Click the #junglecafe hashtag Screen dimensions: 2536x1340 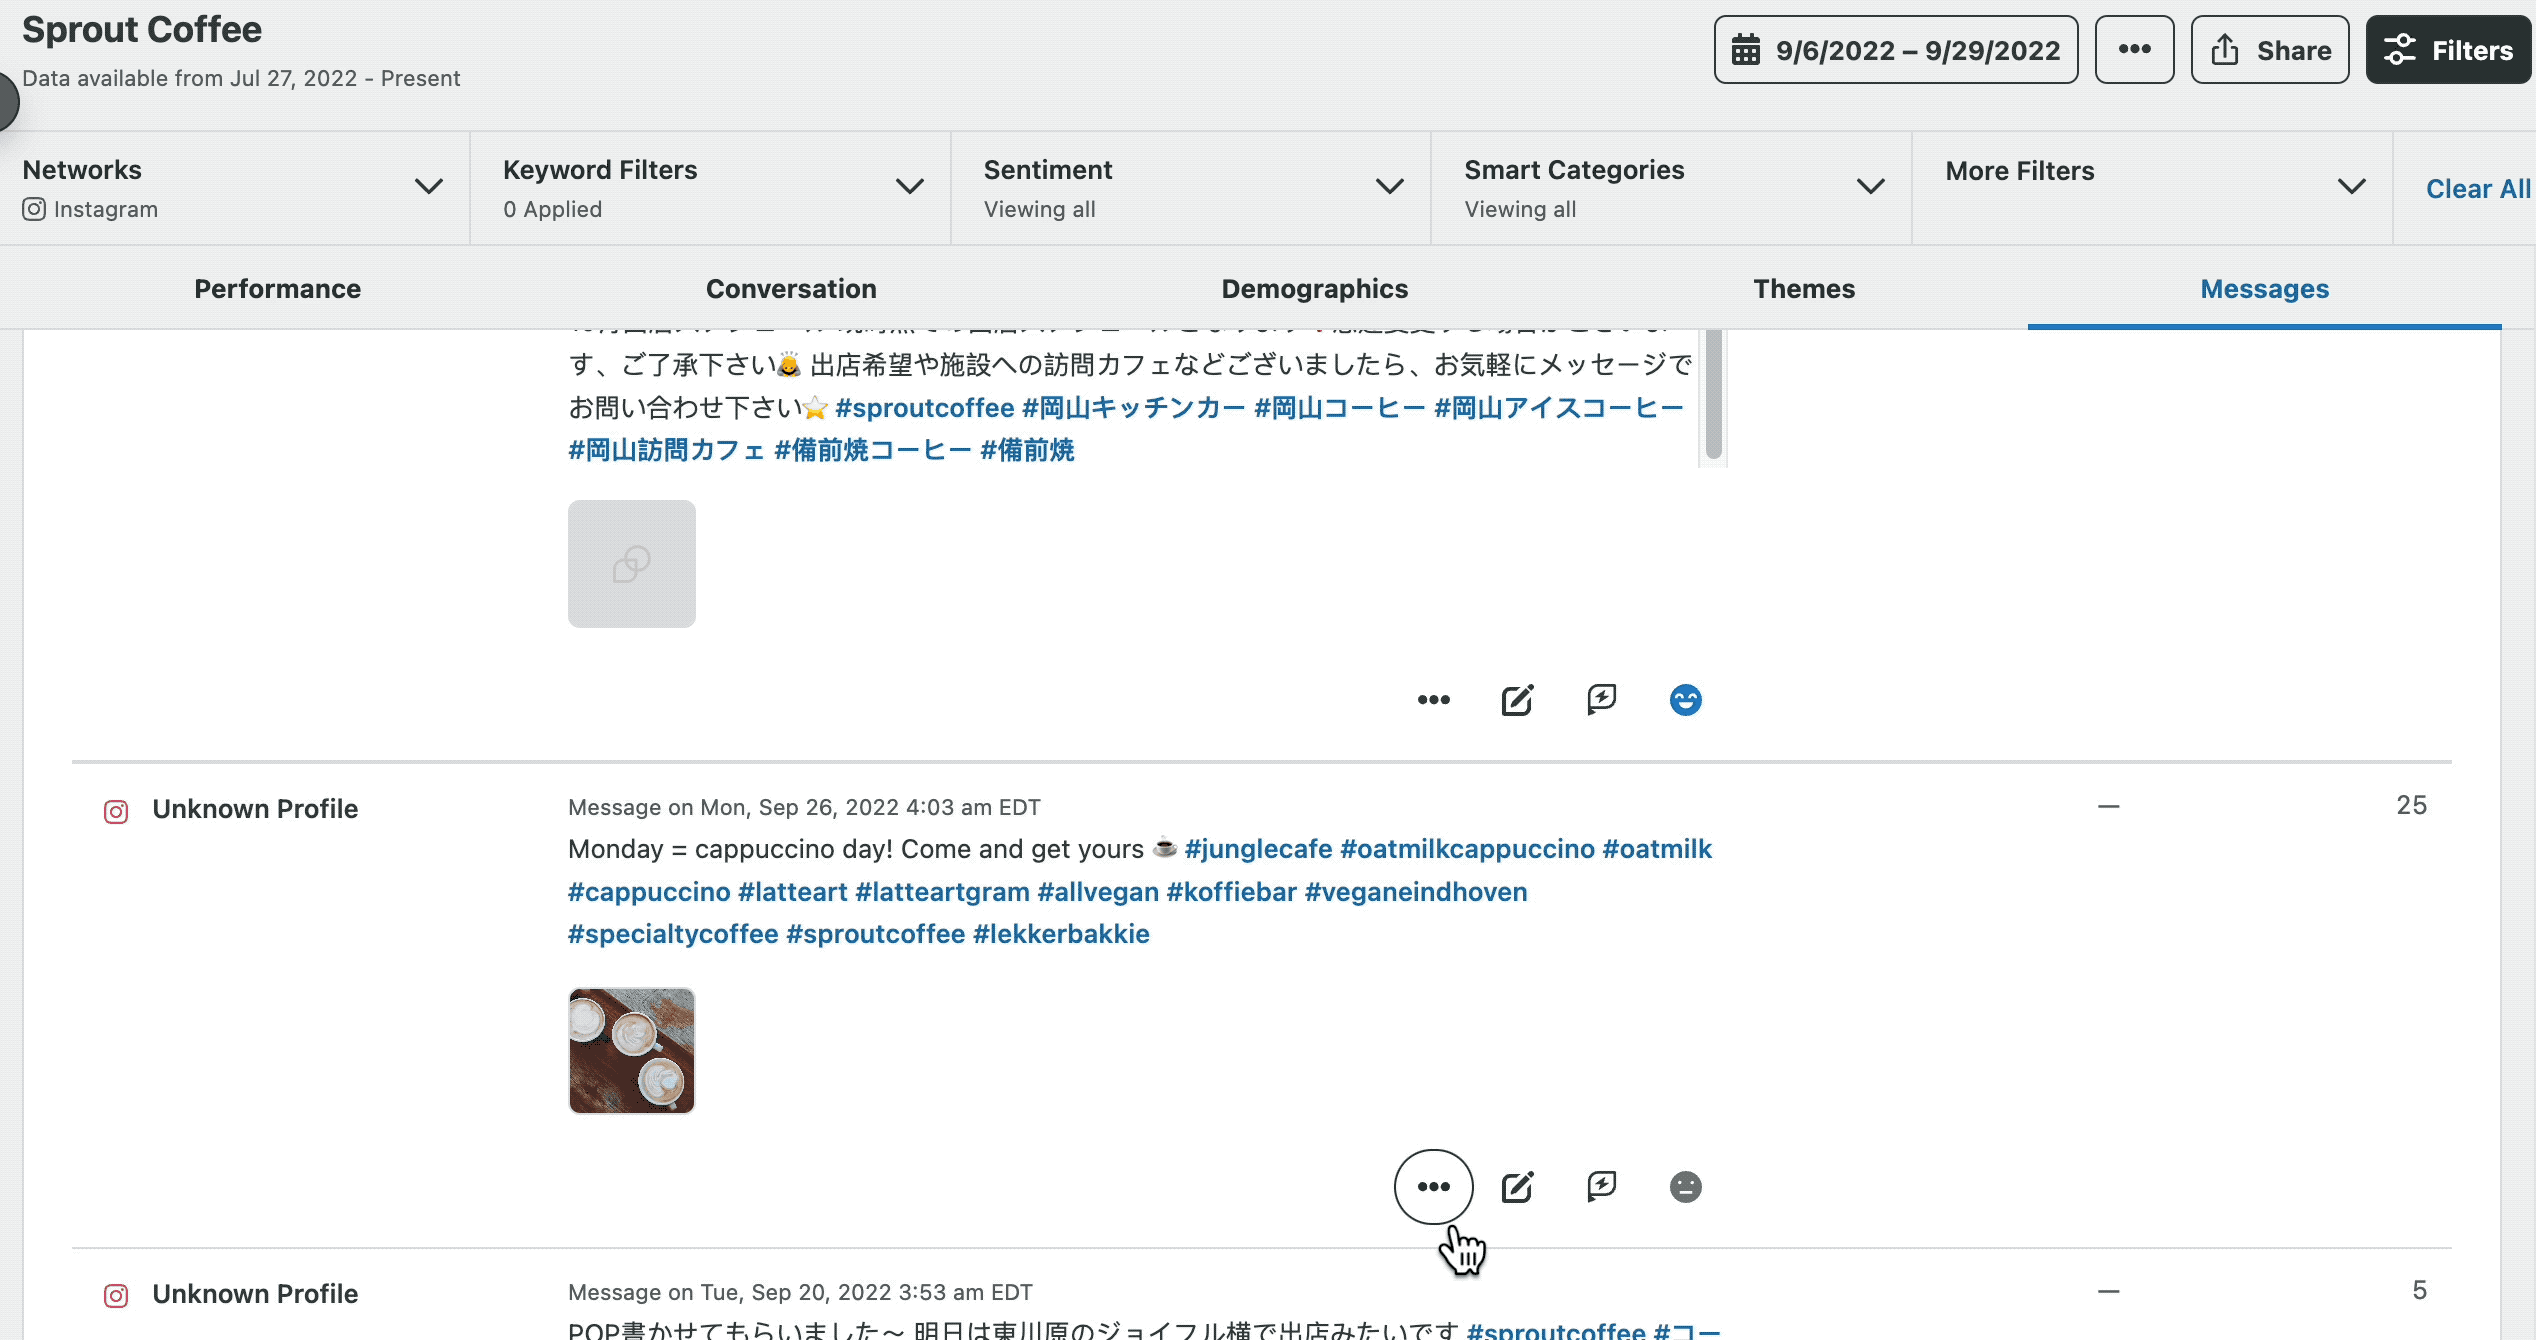[x=1258, y=849]
